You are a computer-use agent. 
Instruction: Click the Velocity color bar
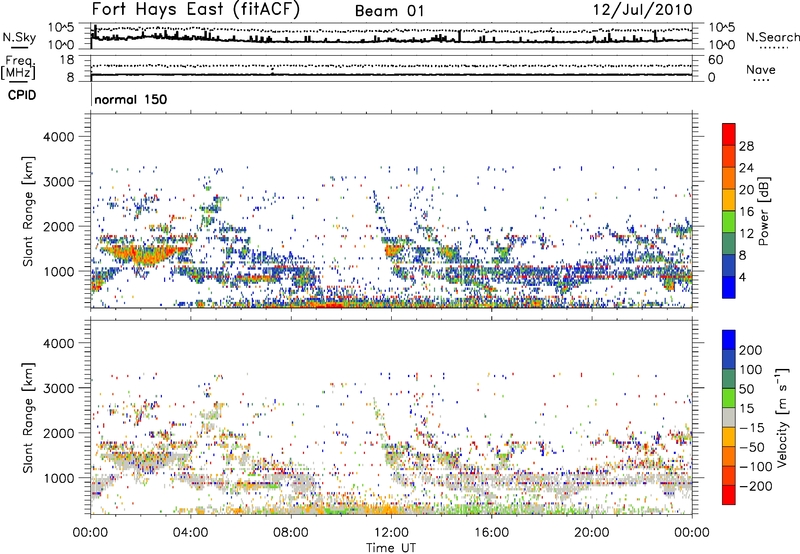[x=729, y=417]
